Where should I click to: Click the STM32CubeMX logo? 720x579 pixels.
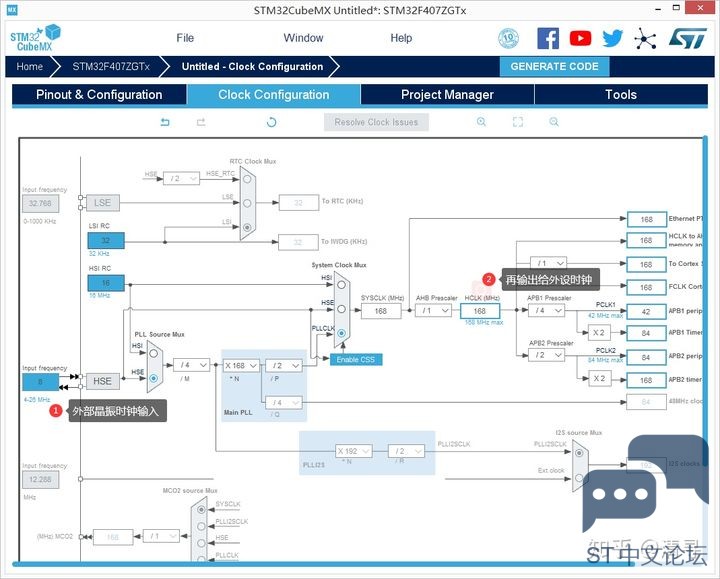35,38
